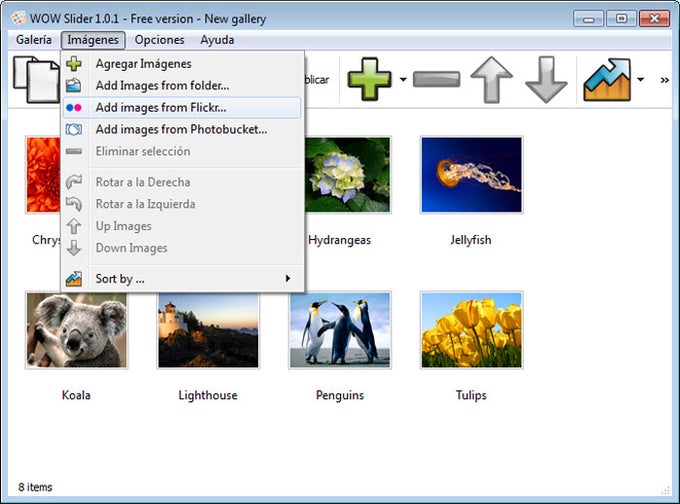The image size is (680, 504).
Task: Click the Sort chart toolbar icon
Action: [607, 80]
